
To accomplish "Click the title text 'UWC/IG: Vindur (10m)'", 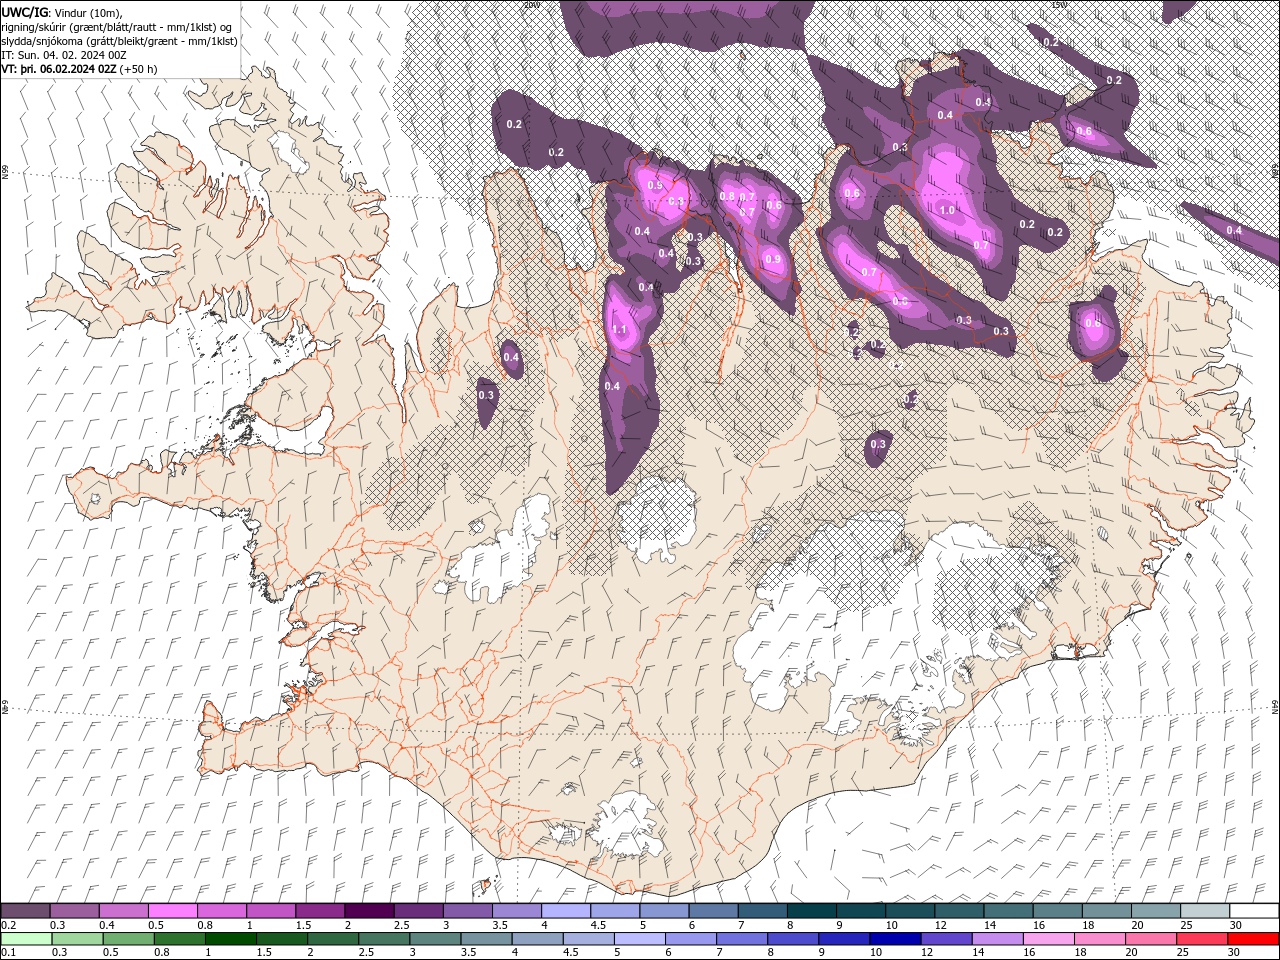I will (62, 12).
